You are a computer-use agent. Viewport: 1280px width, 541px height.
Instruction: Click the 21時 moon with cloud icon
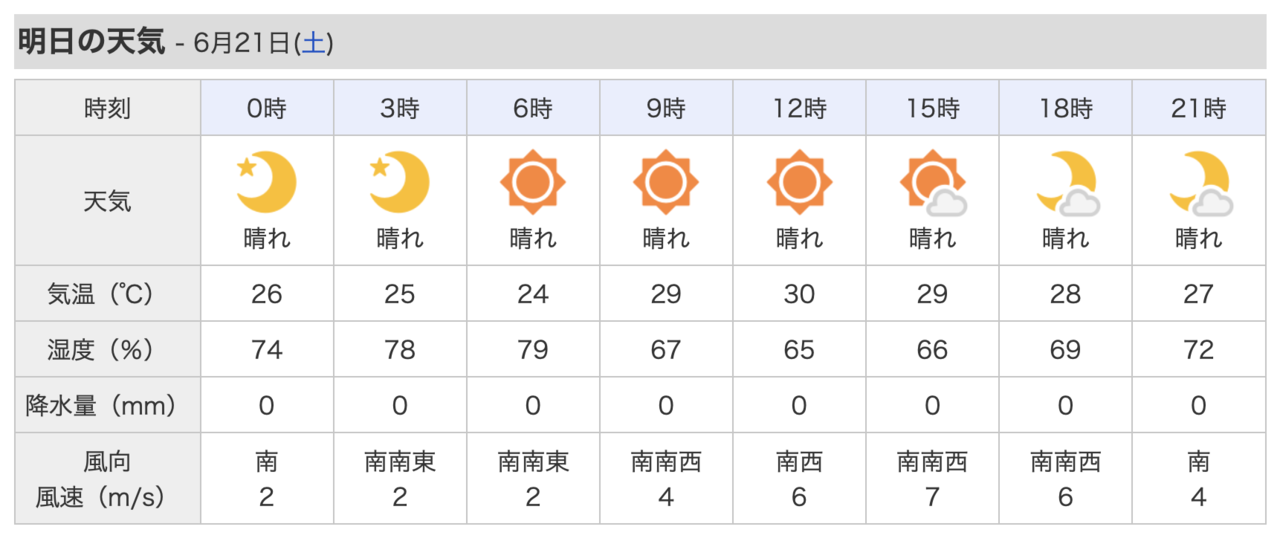click(1199, 183)
